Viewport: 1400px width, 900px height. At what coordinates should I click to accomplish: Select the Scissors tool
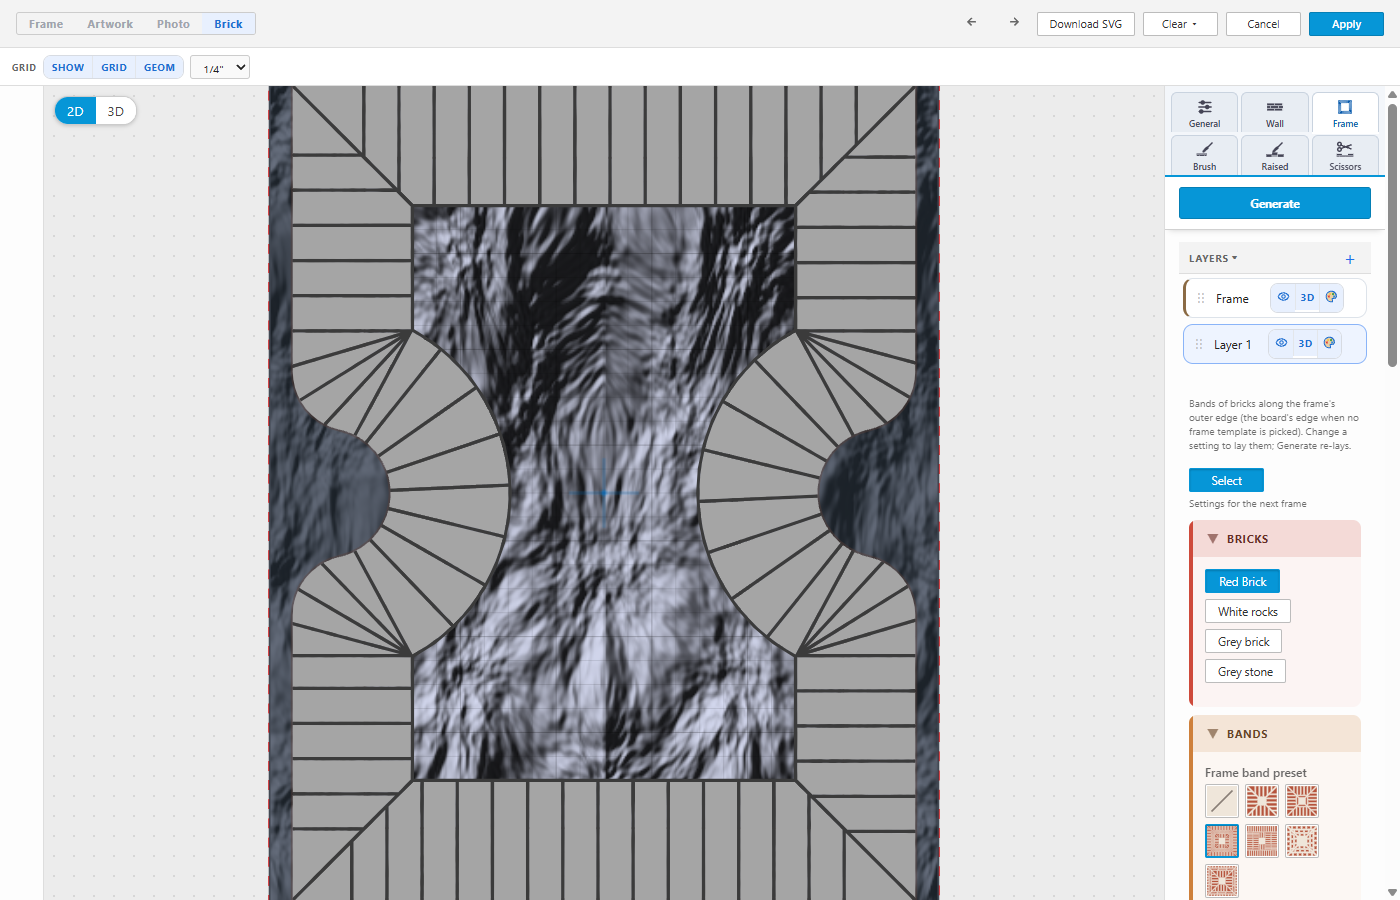[x=1345, y=155]
